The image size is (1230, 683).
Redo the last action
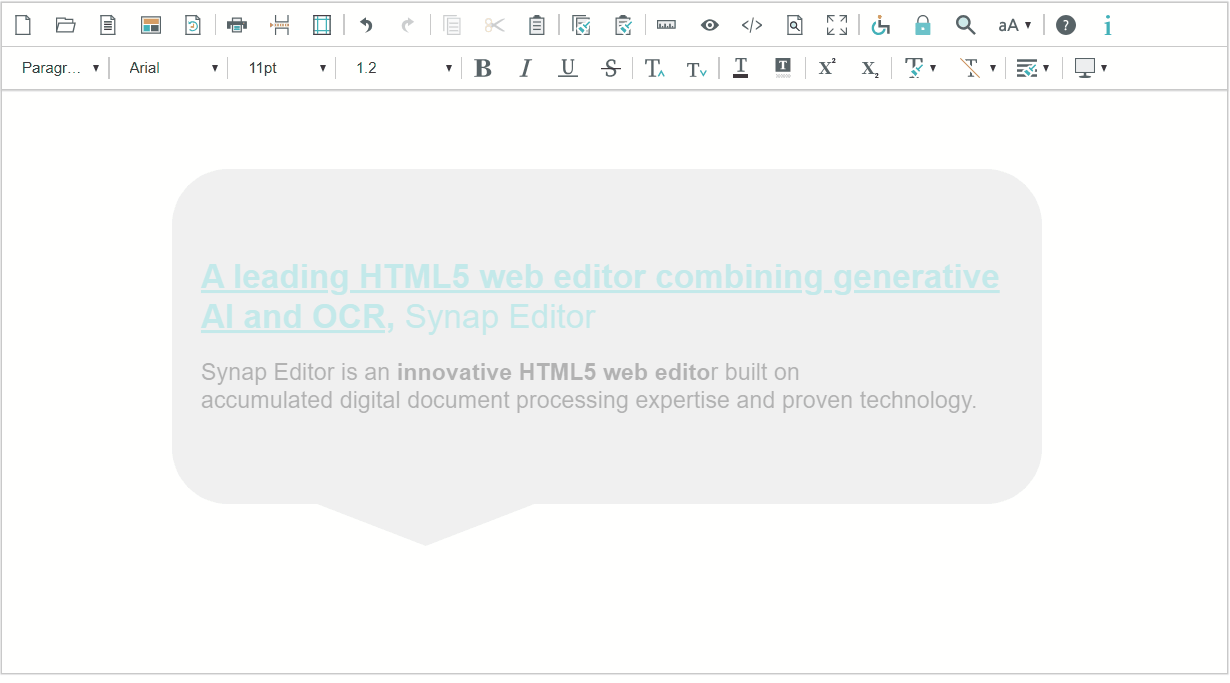tap(408, 25)
